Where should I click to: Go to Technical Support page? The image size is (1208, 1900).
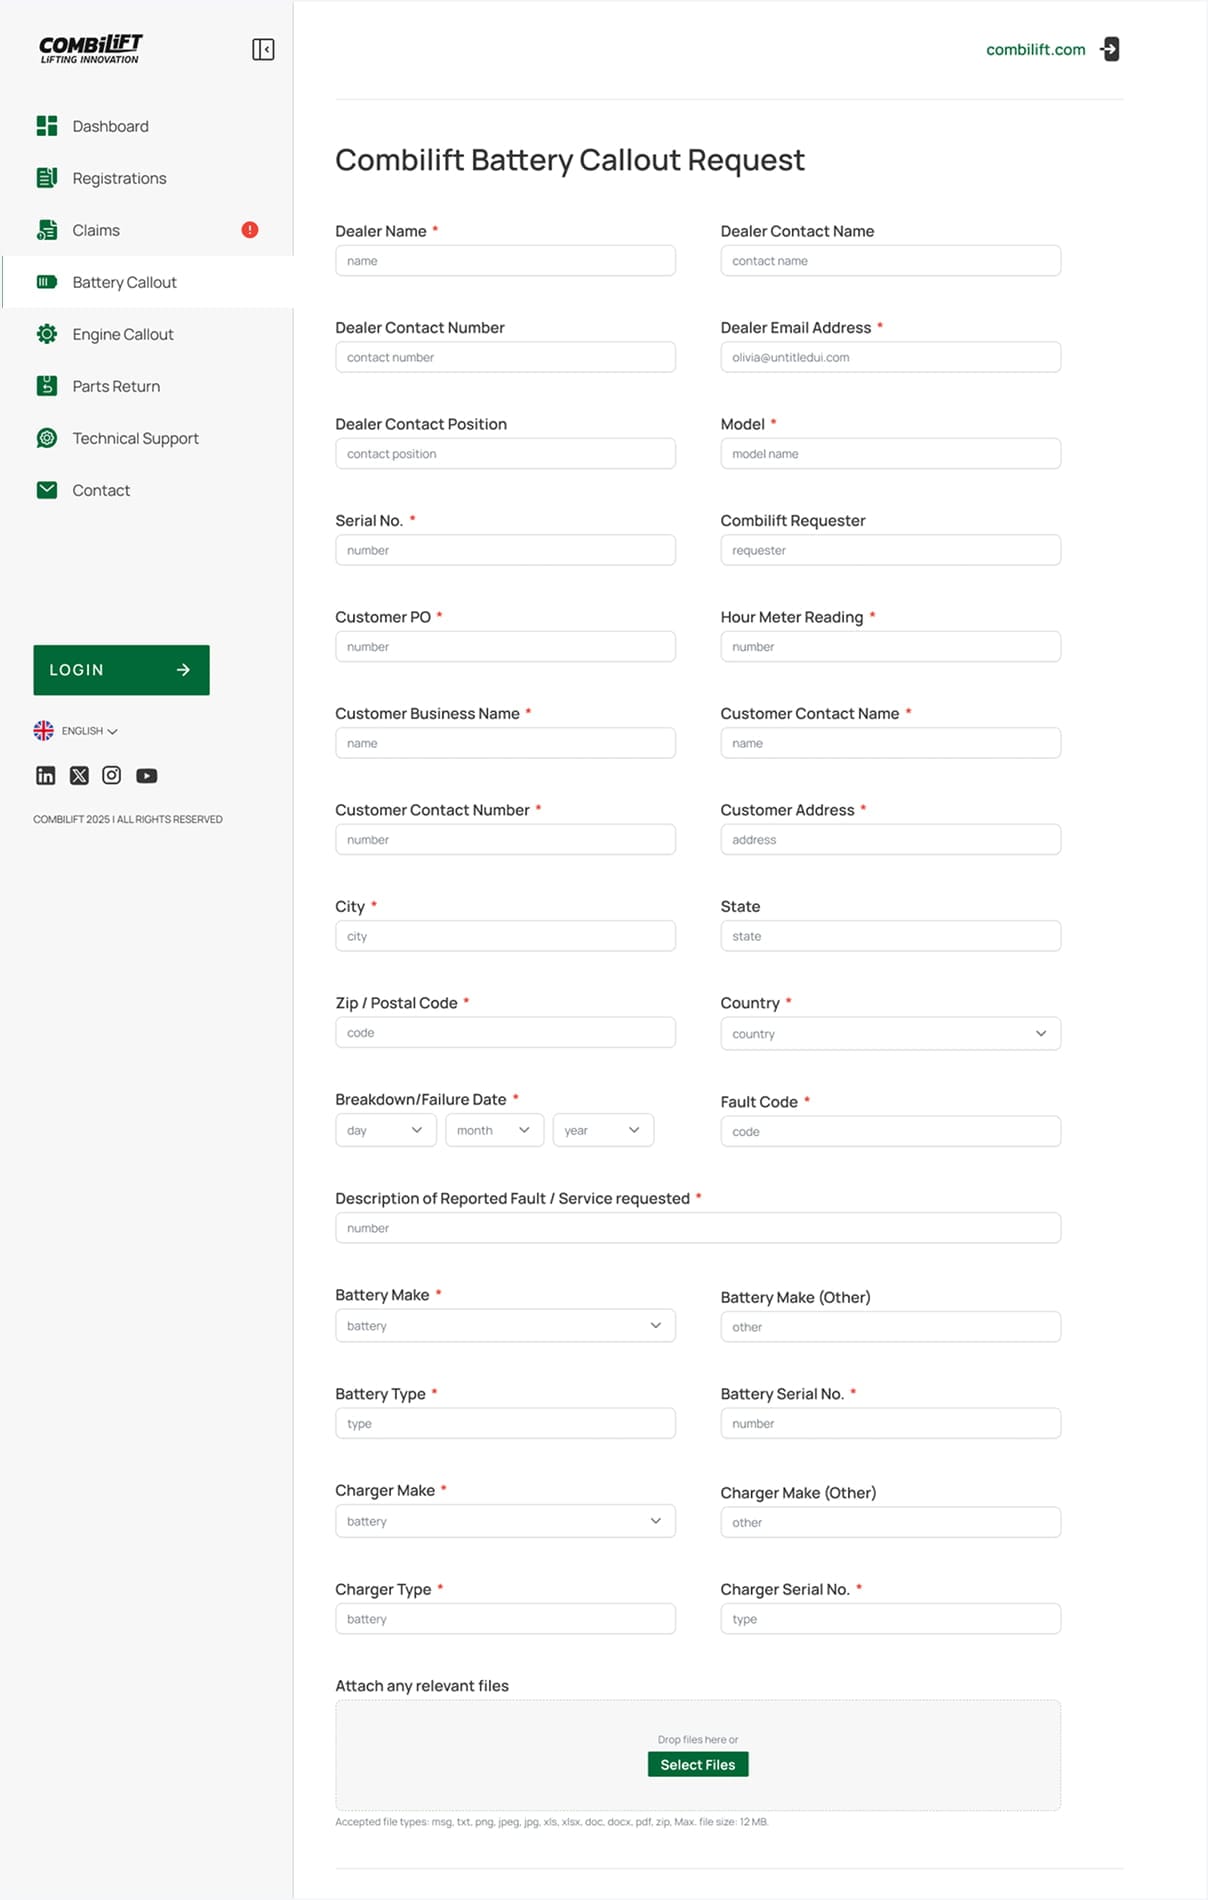click(x=135, y=438)
